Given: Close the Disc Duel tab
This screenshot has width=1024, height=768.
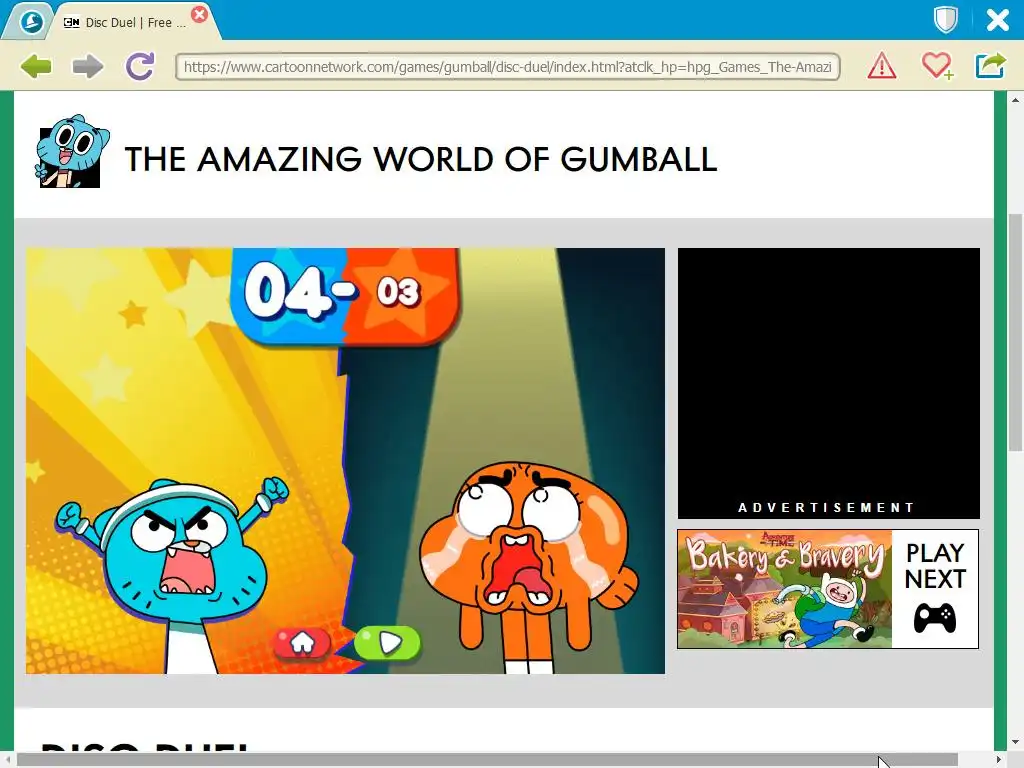Looking at the screenshot, I should (x=200, y=14).
